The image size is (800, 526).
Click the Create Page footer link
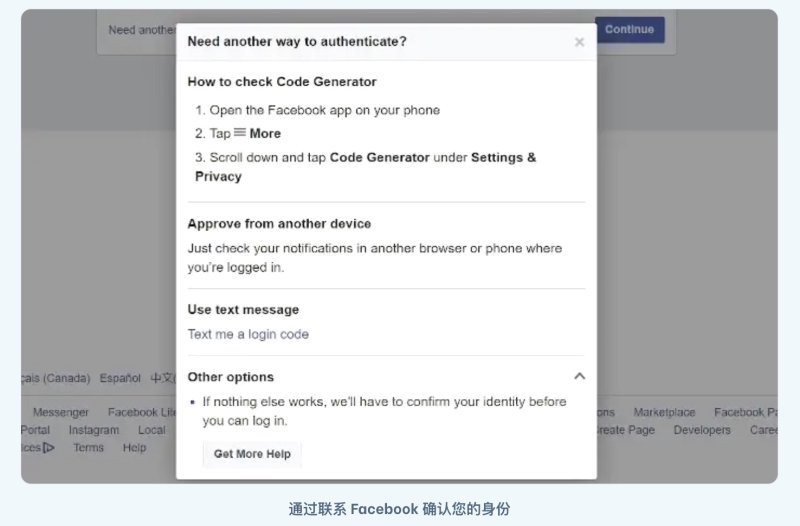click(x=627, y=430)
